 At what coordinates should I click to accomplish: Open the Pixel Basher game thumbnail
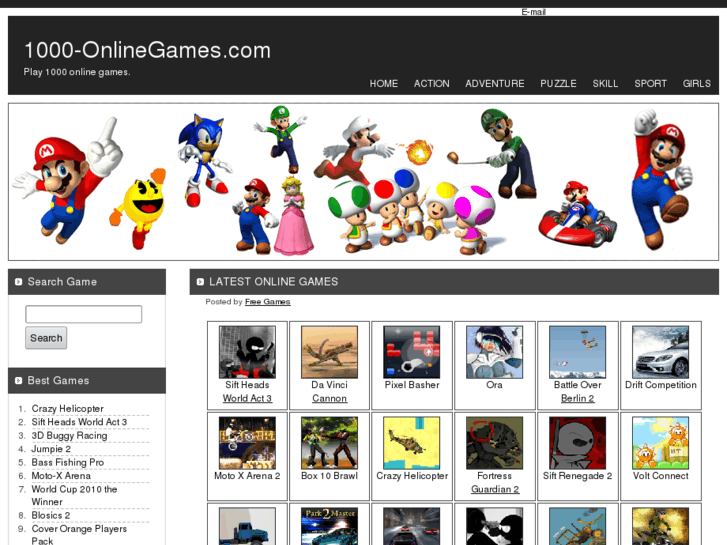[412, 352]
